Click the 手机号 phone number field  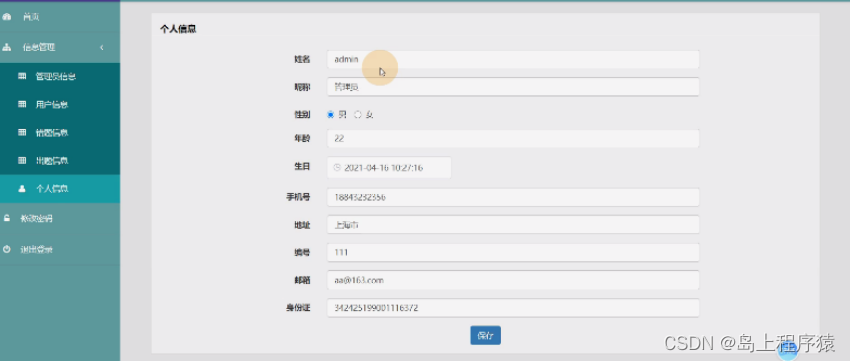513,198
